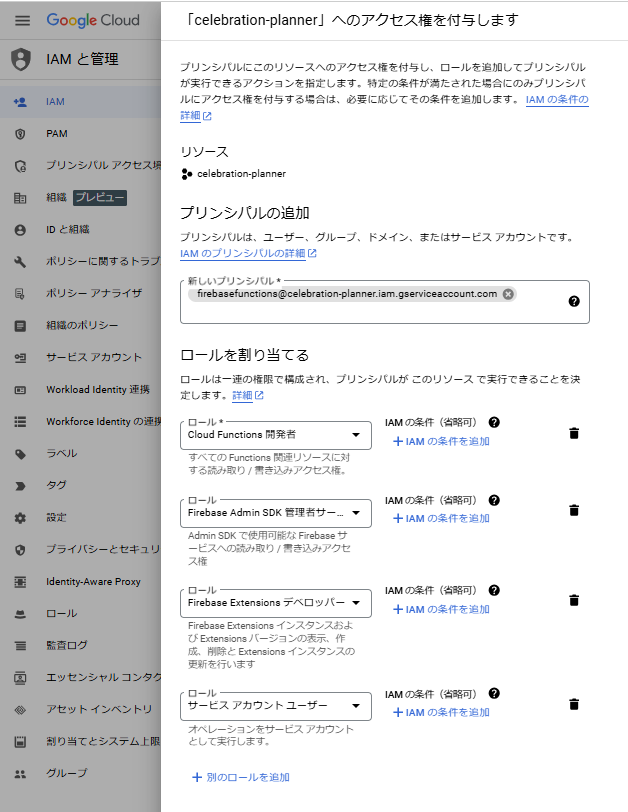Remove the firebasefunctions principal chip
The height and width of the screenshot is (812, 628).
point(508,294)
